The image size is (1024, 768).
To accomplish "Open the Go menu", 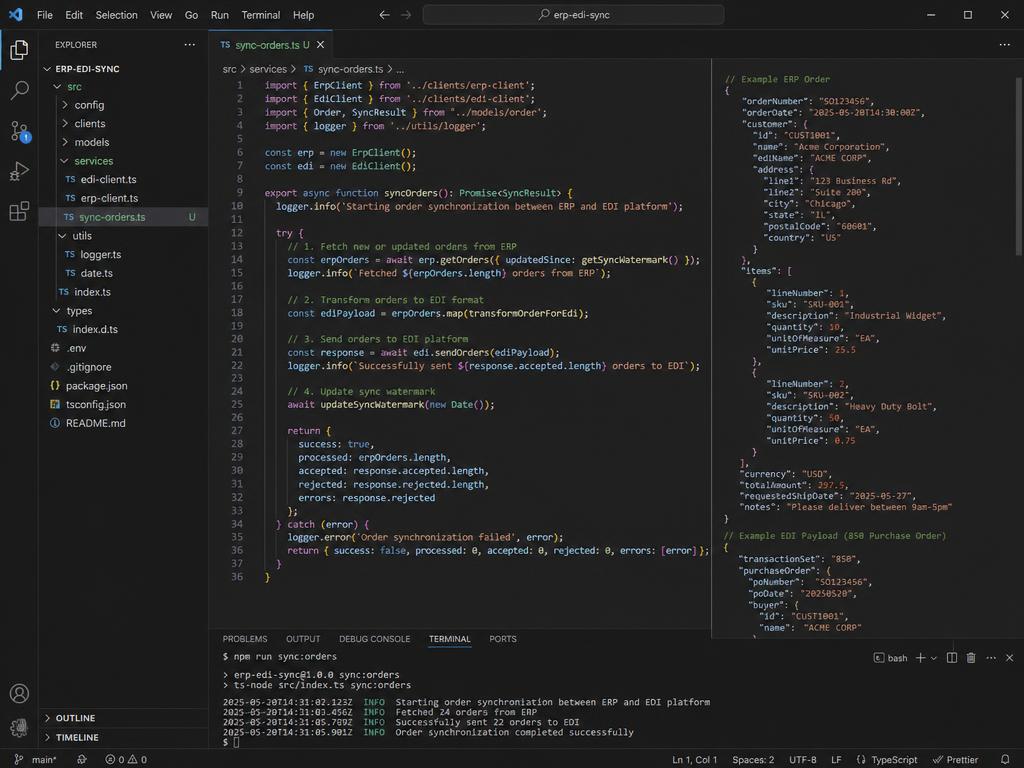I will [x=191, y=14].
